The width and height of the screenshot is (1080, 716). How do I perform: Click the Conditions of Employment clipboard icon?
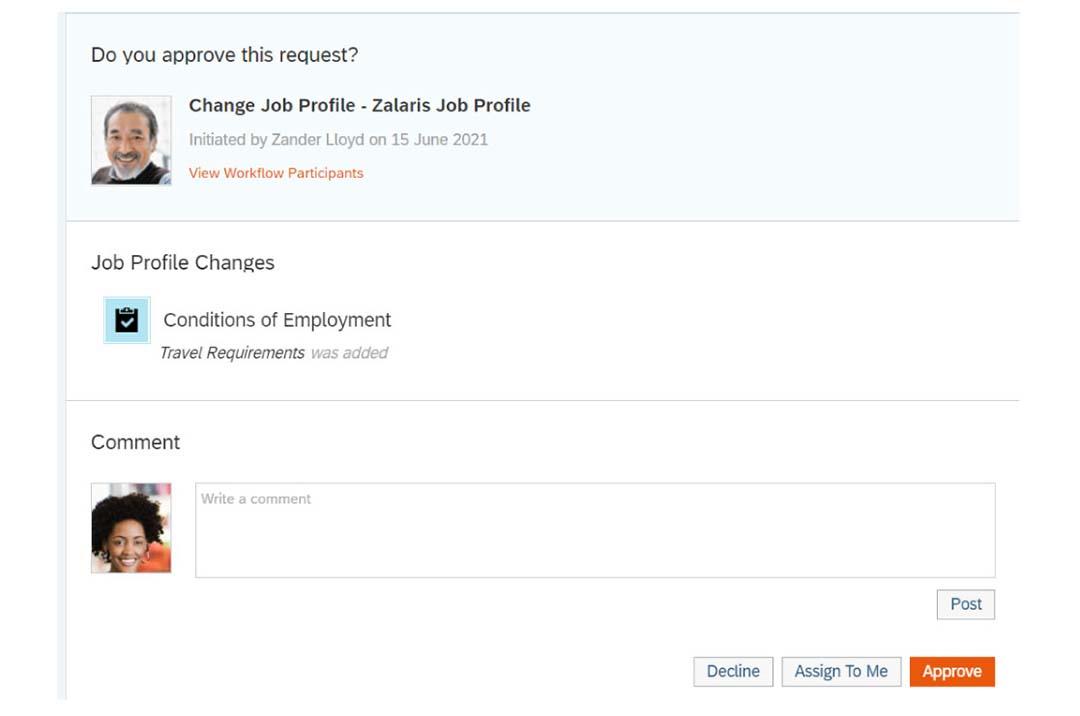[x=126, y=320]
